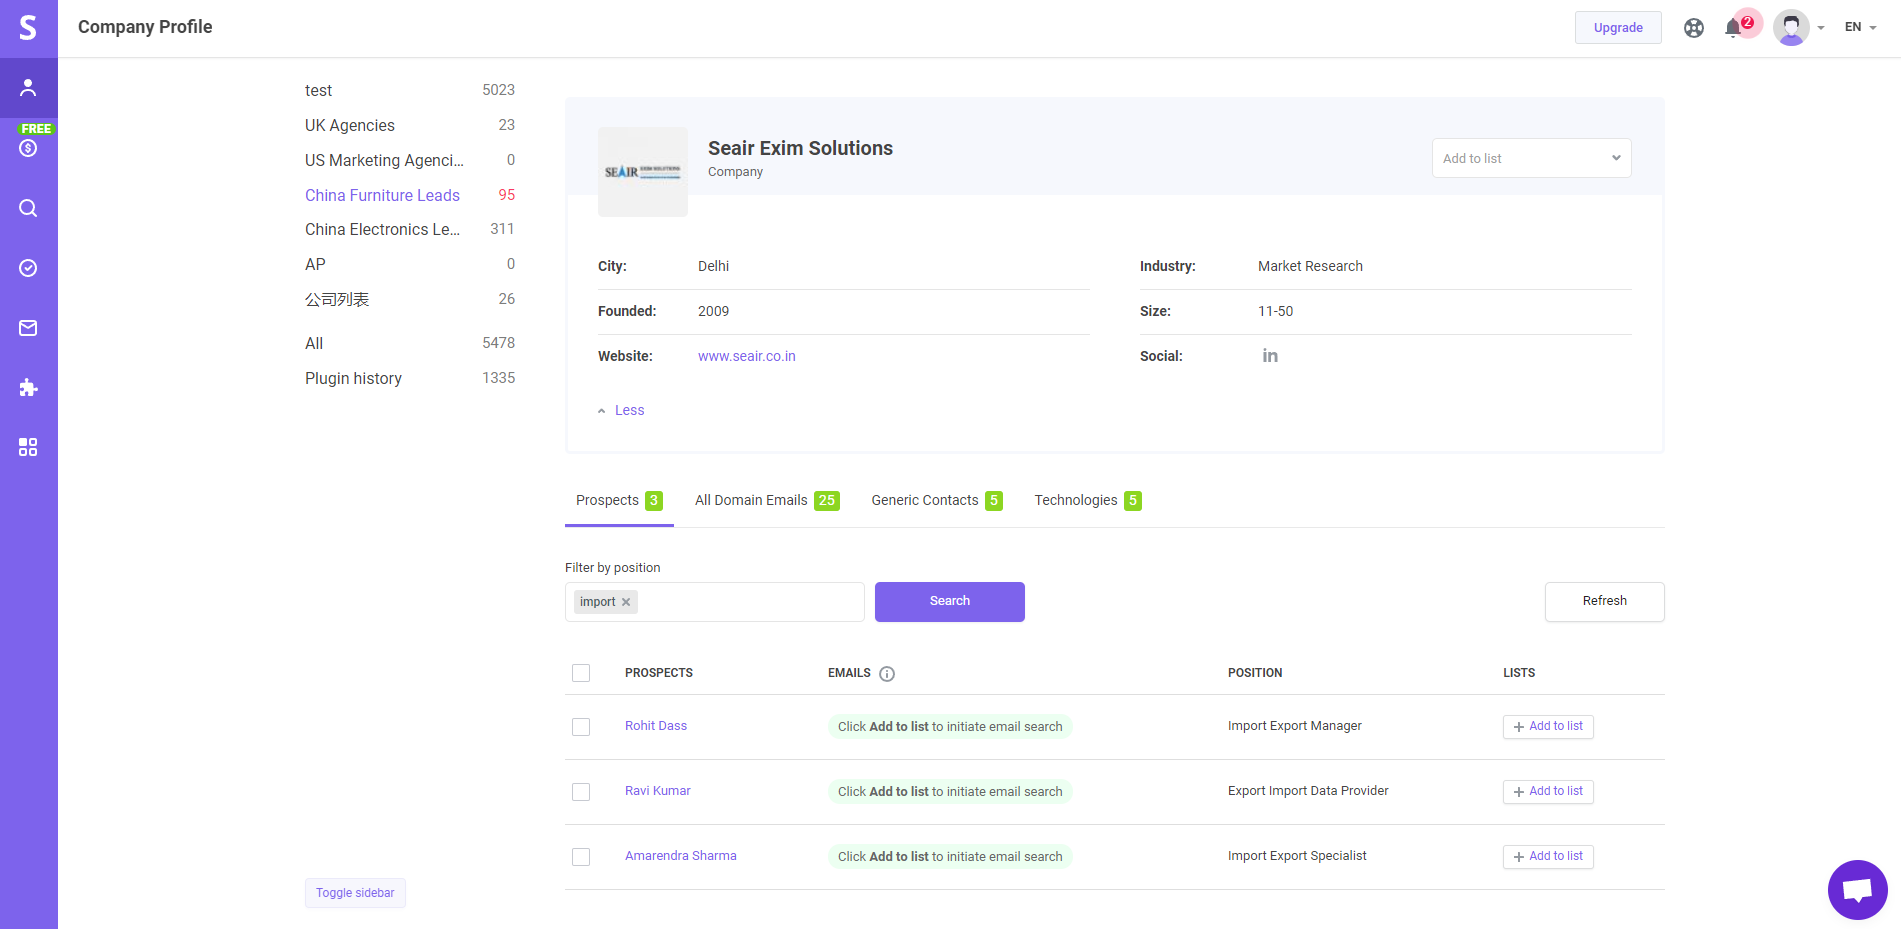Viewport: 1901px width, 929px height.
Task: Open Ravi Kumar prospect profile
Action: coord(658,791)
